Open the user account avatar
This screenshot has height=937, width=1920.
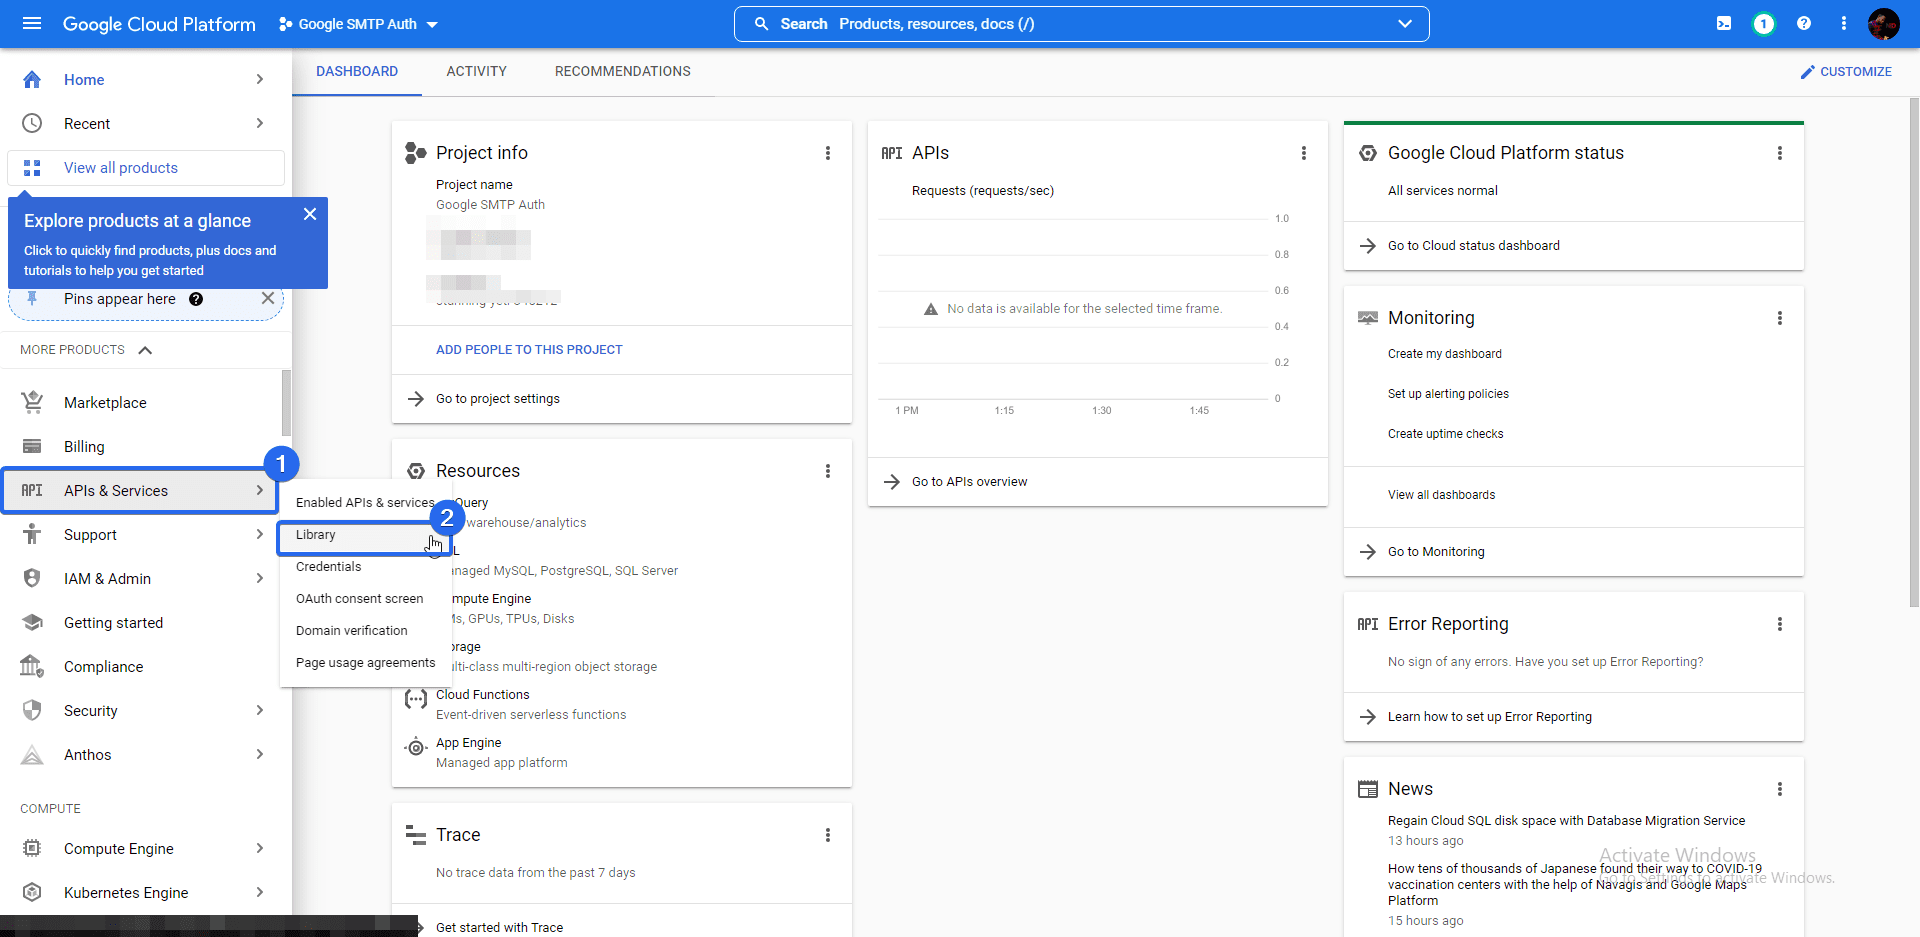1884,23
